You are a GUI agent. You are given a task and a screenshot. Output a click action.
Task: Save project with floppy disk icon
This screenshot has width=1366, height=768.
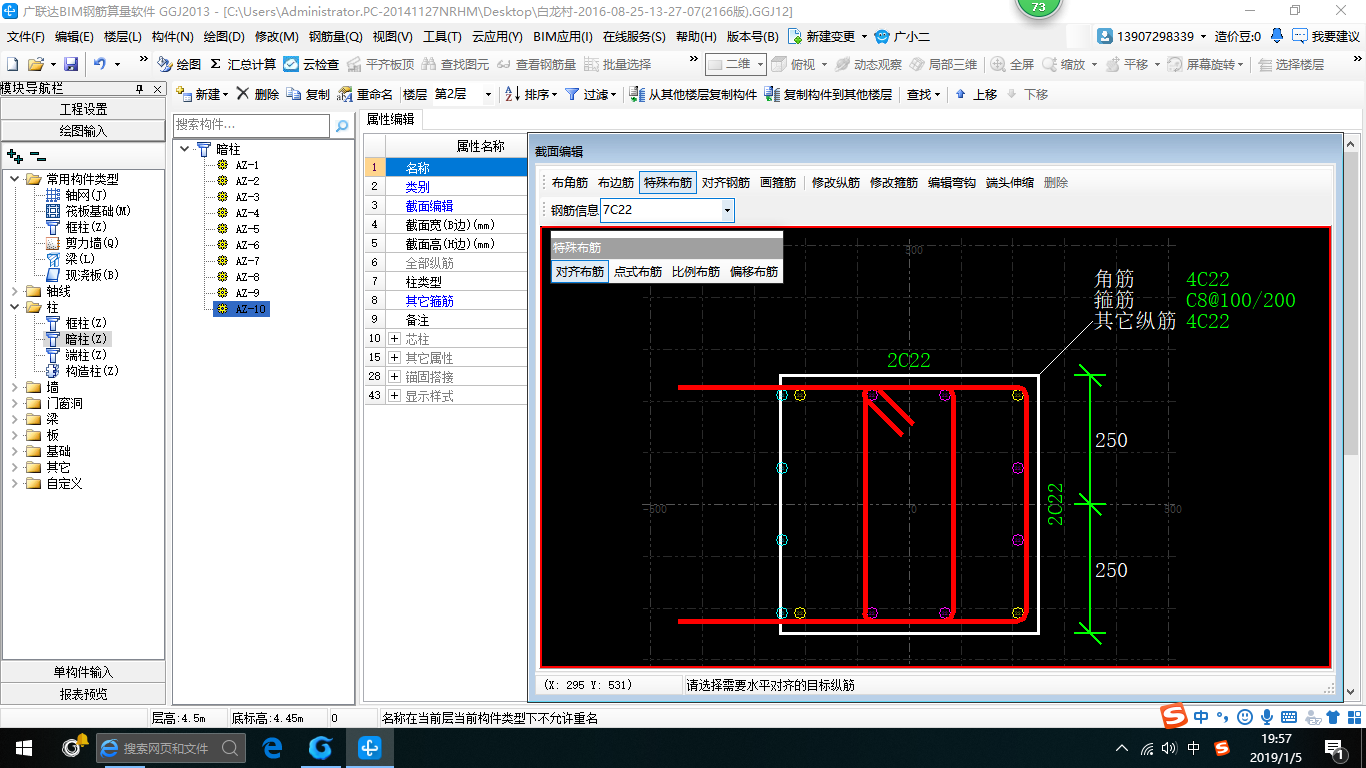71,64
